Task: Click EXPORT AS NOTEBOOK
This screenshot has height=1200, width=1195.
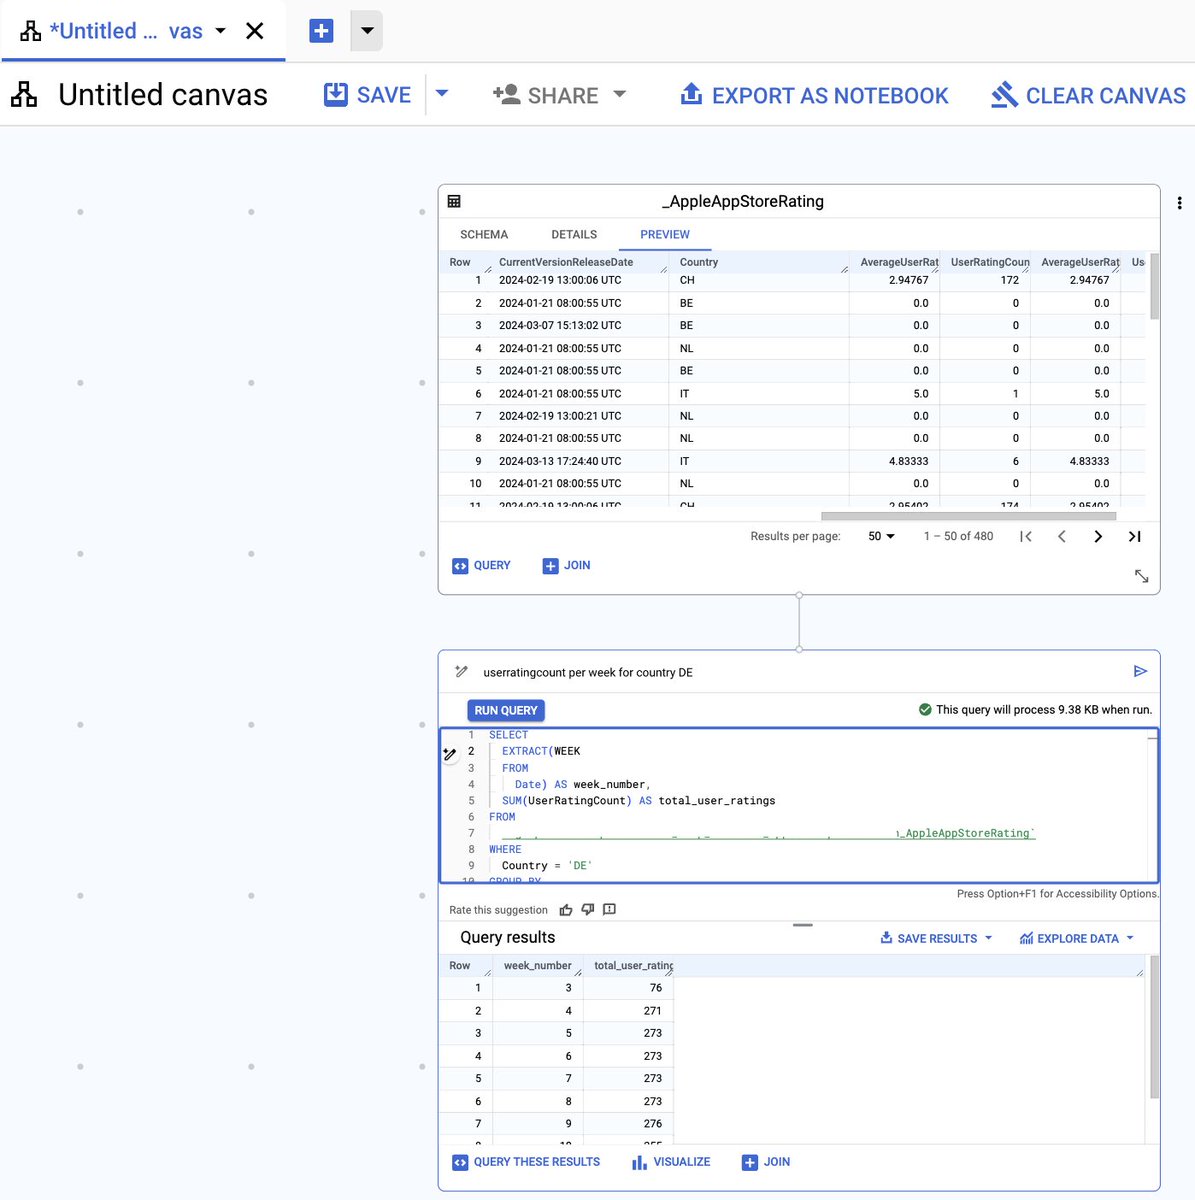Action: click(814, 95)
